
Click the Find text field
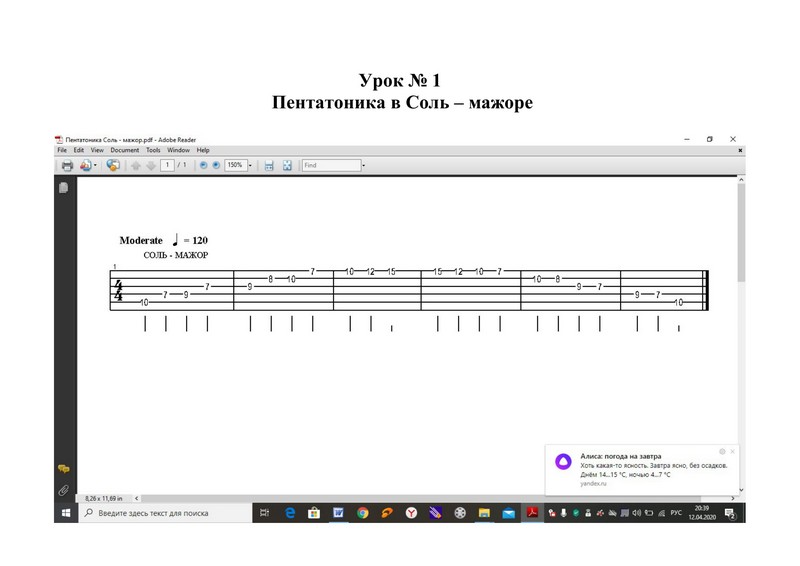pos(330,165)
